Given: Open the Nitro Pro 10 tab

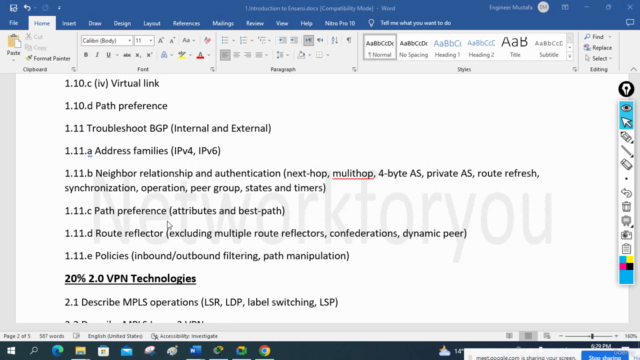Looking at the screenshot, I should coord(340,23).
